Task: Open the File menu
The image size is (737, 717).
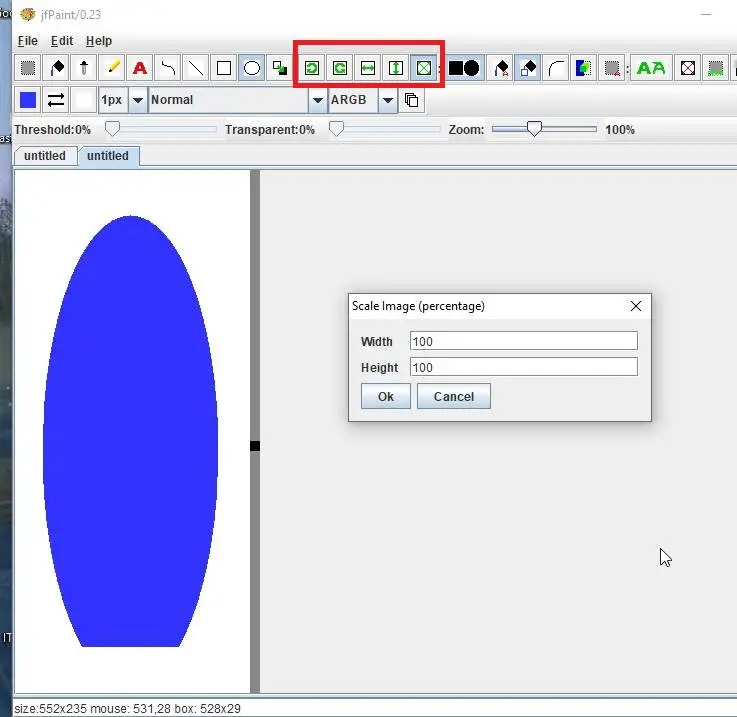Action: pyautogui.click(x=27, y=41)
